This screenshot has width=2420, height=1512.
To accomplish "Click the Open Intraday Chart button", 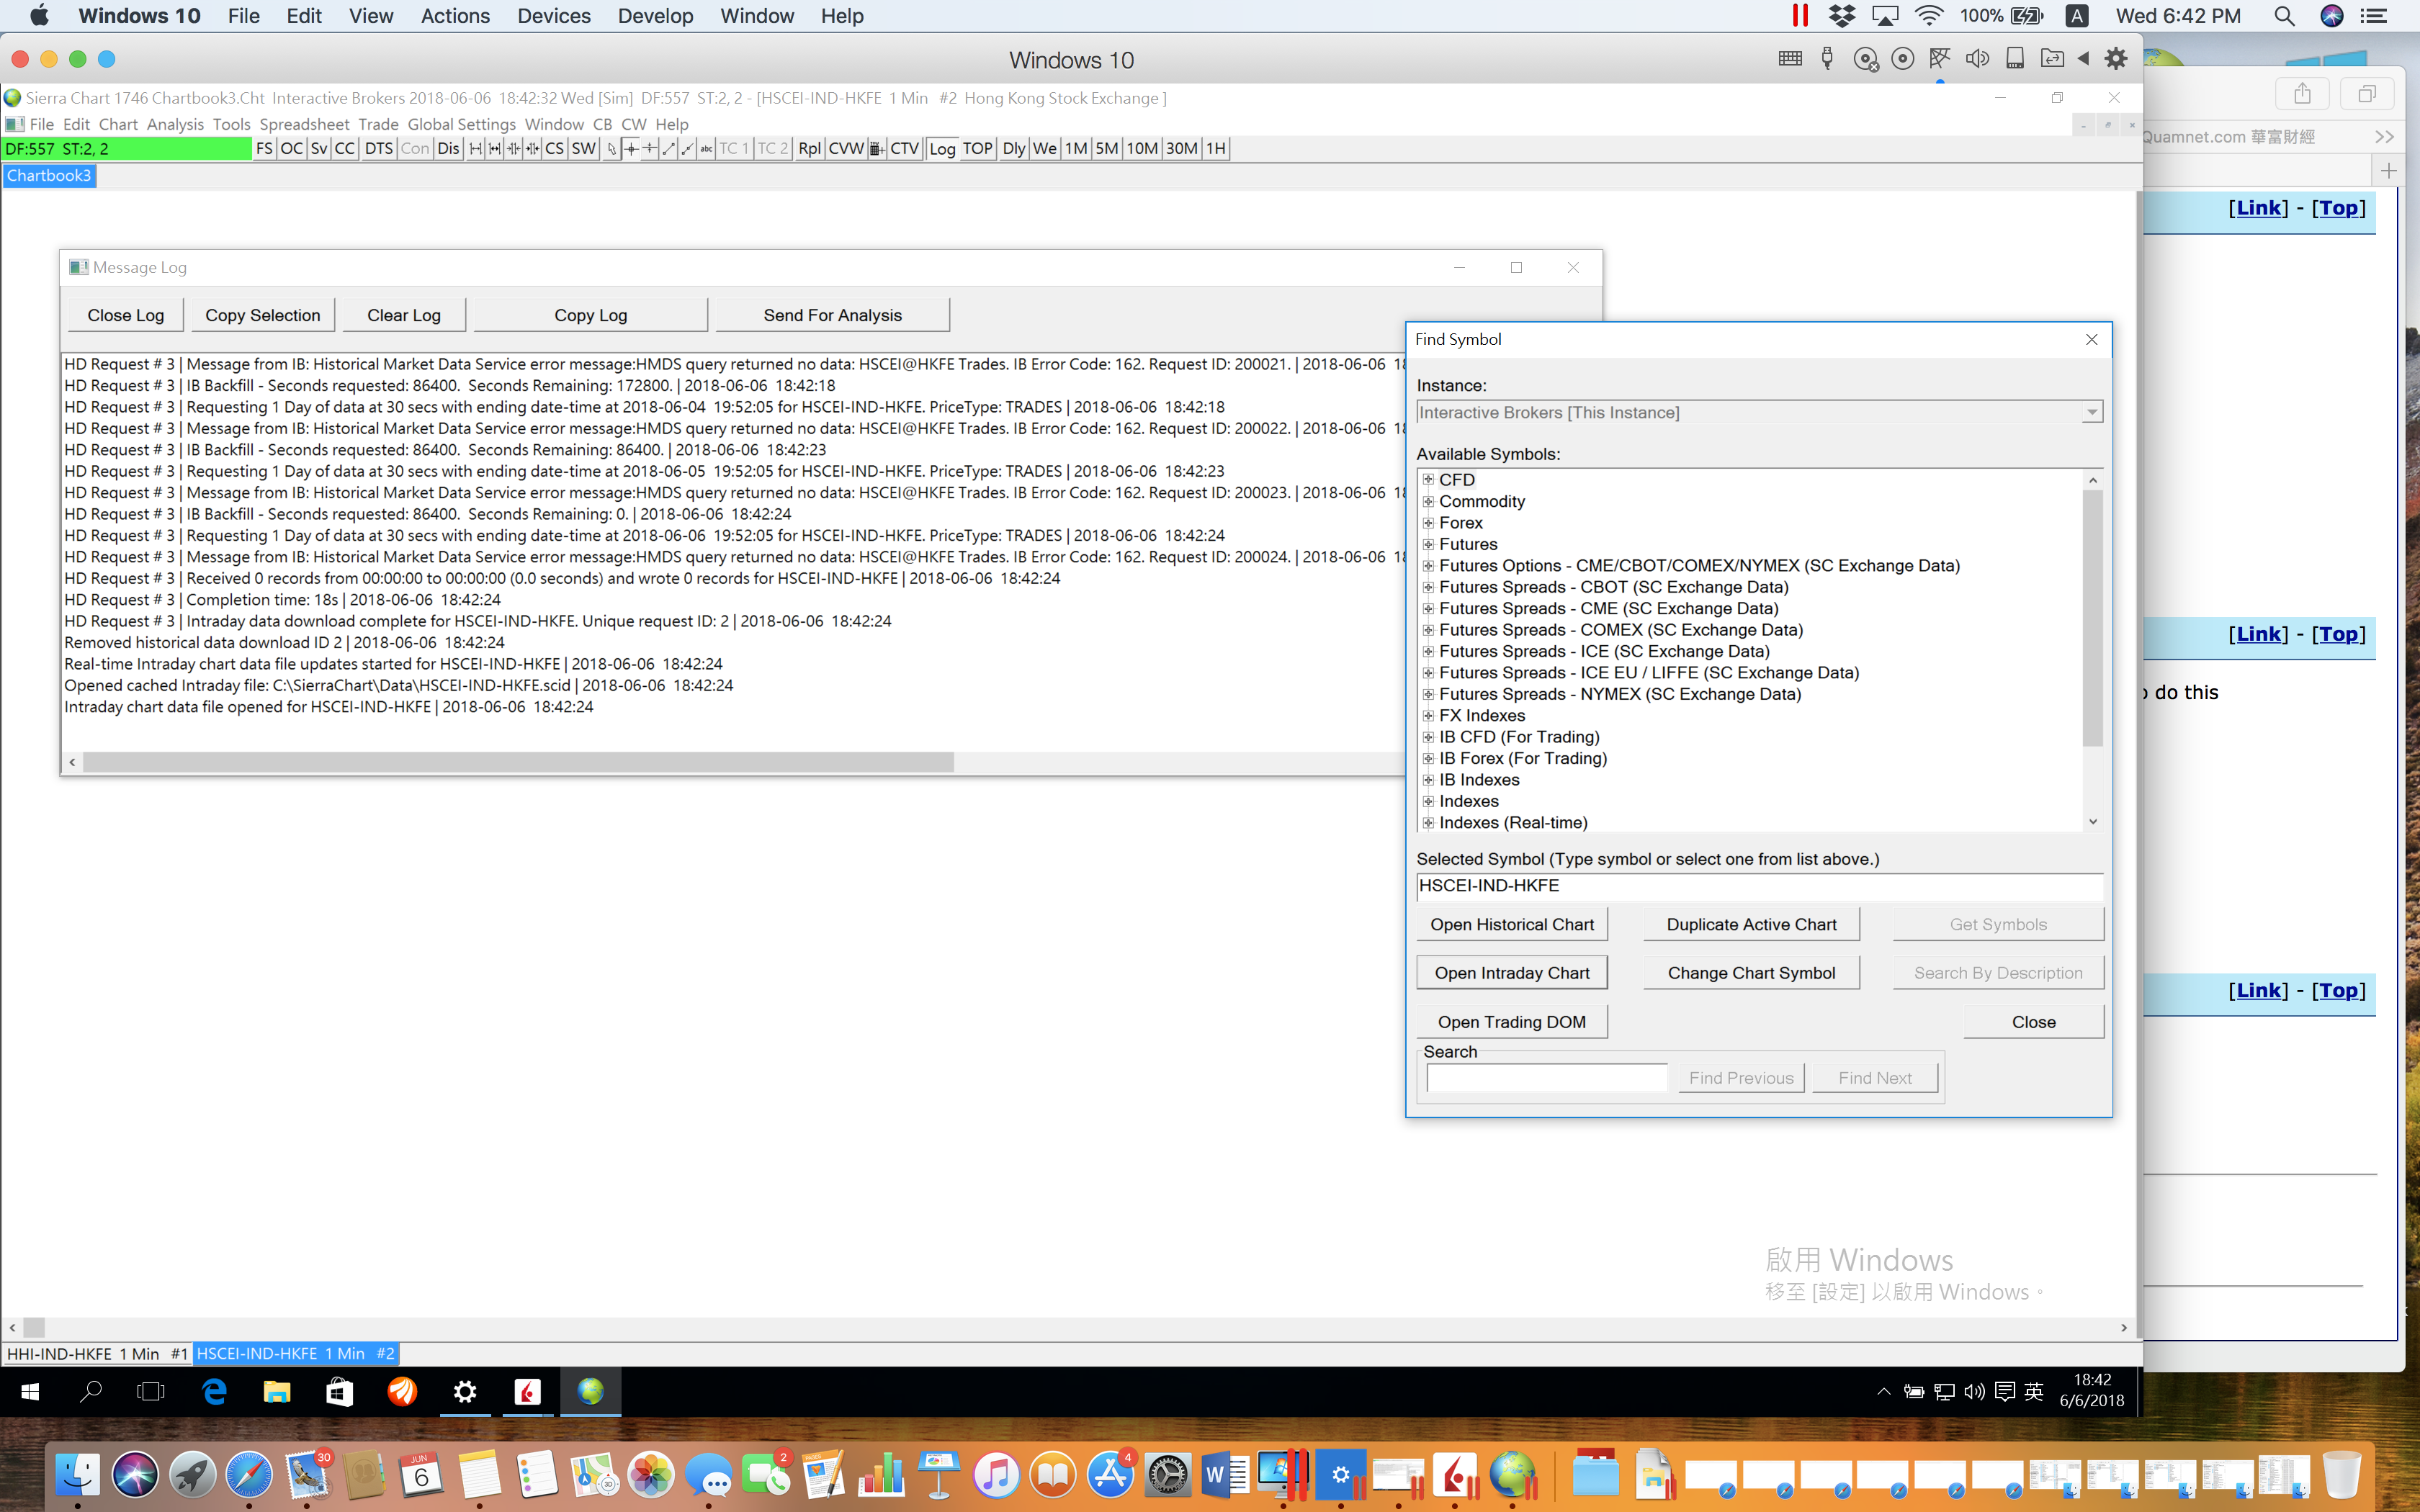I will click(1511, 973).
